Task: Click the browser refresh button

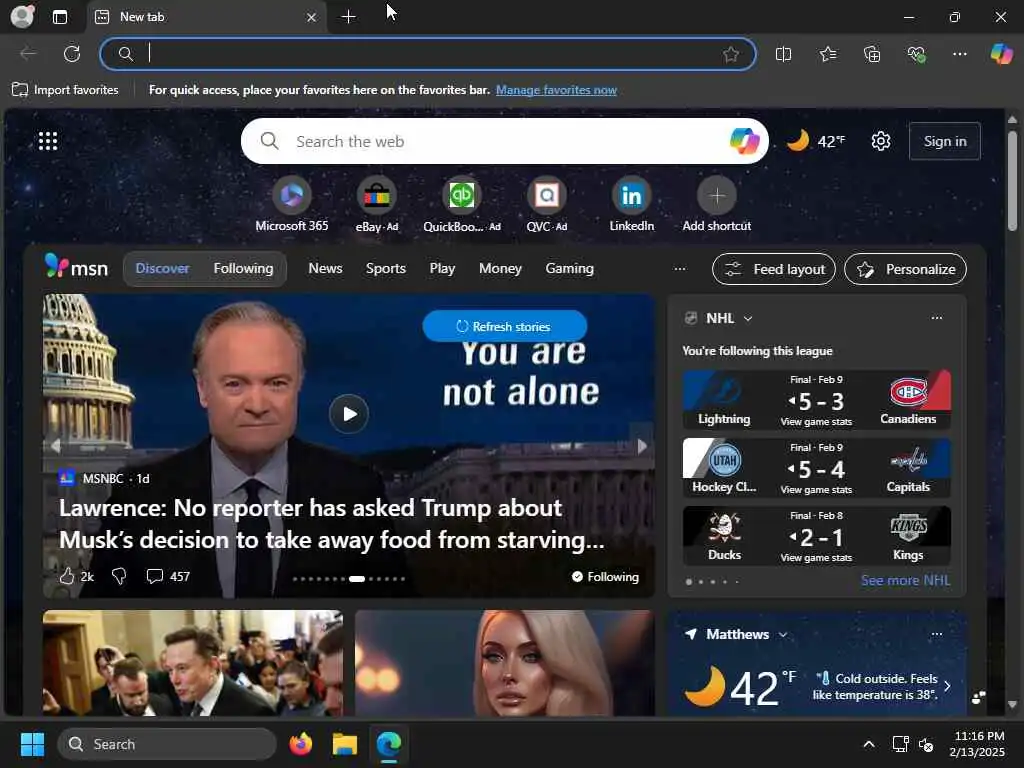Action: click(x=72, y=54)
